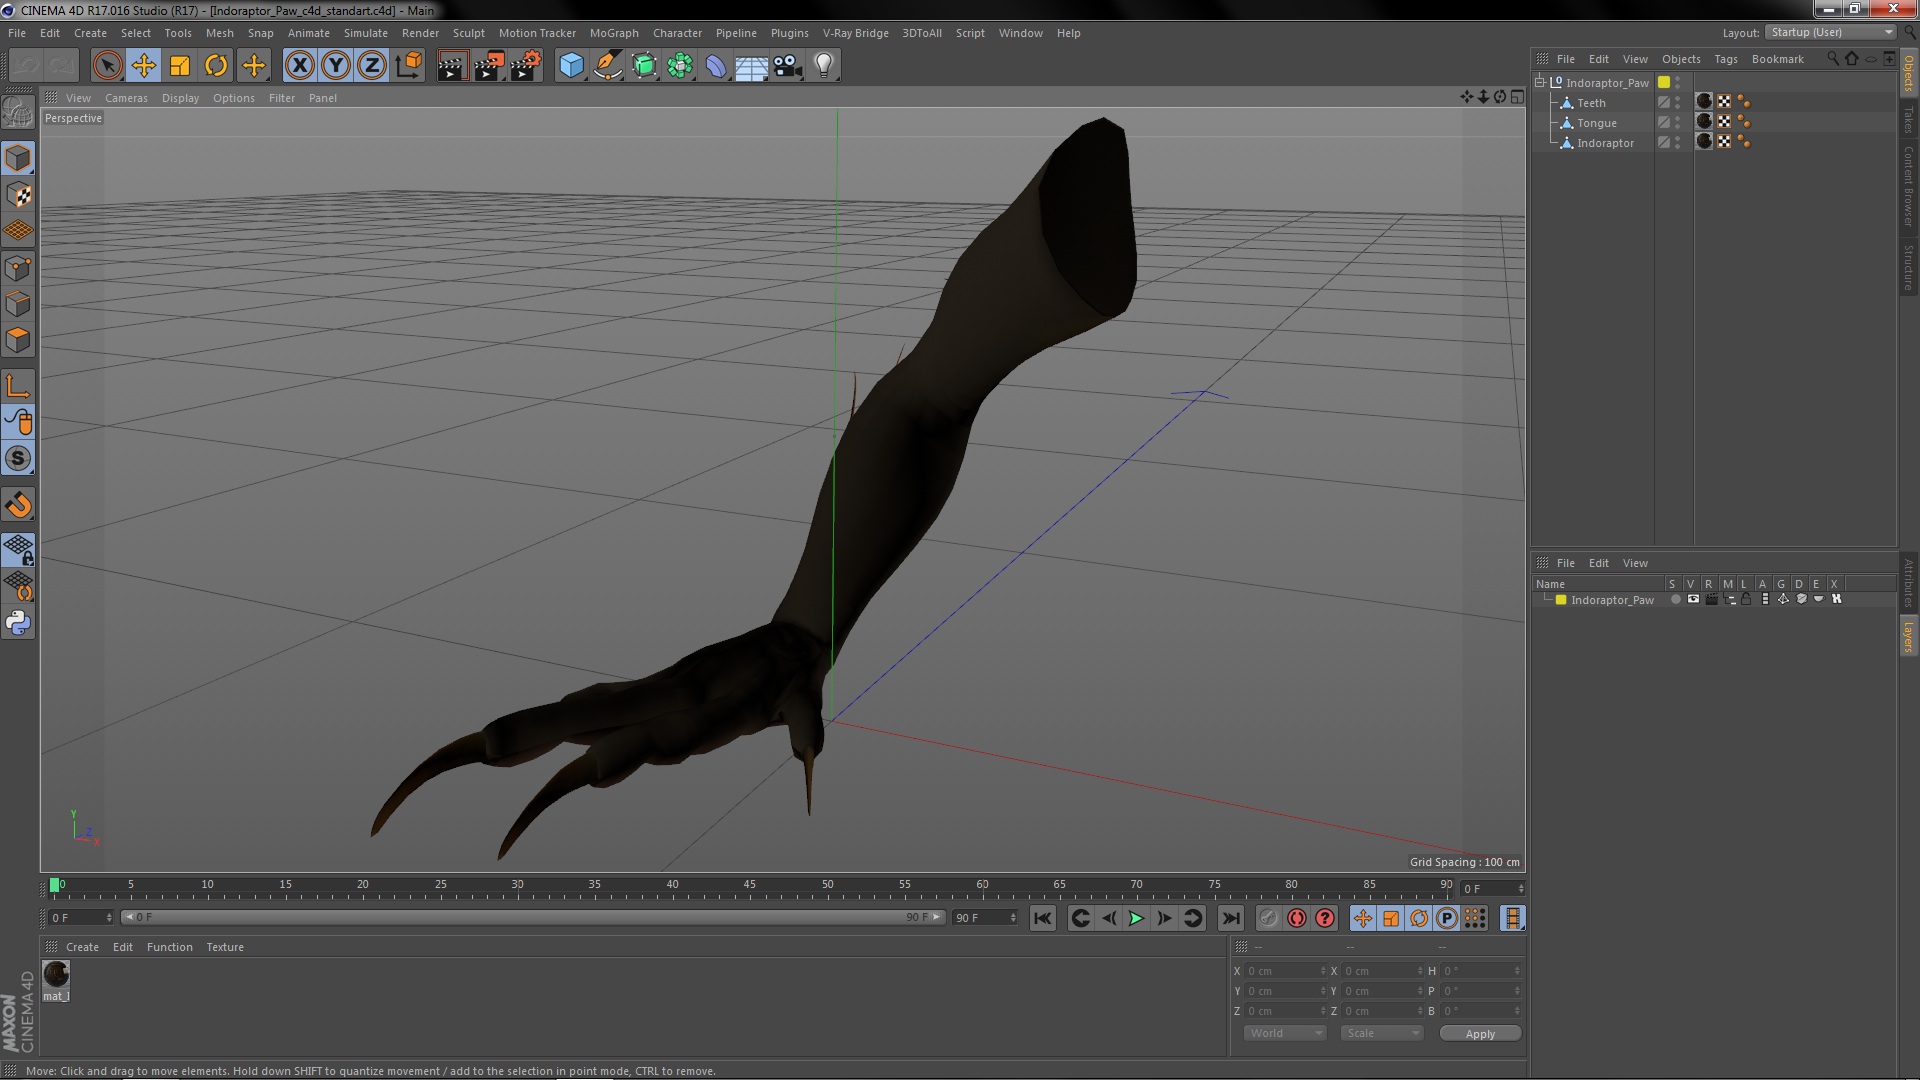Select the Live Selection tool
Screen dimensions: 1920x1080
coord(107,66)
